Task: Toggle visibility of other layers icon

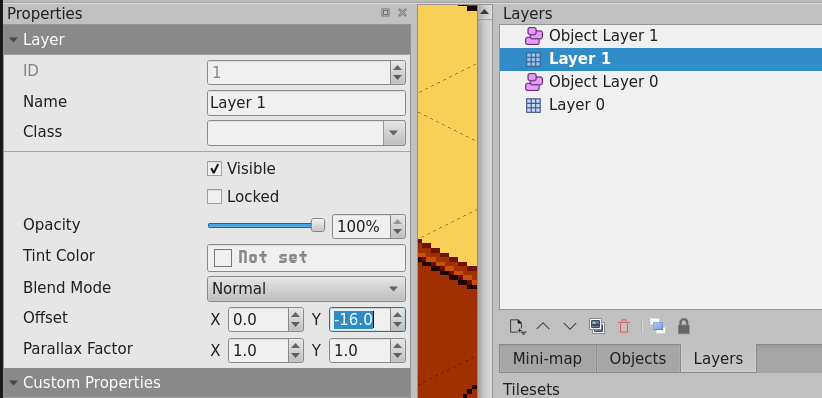Action: 657,326
